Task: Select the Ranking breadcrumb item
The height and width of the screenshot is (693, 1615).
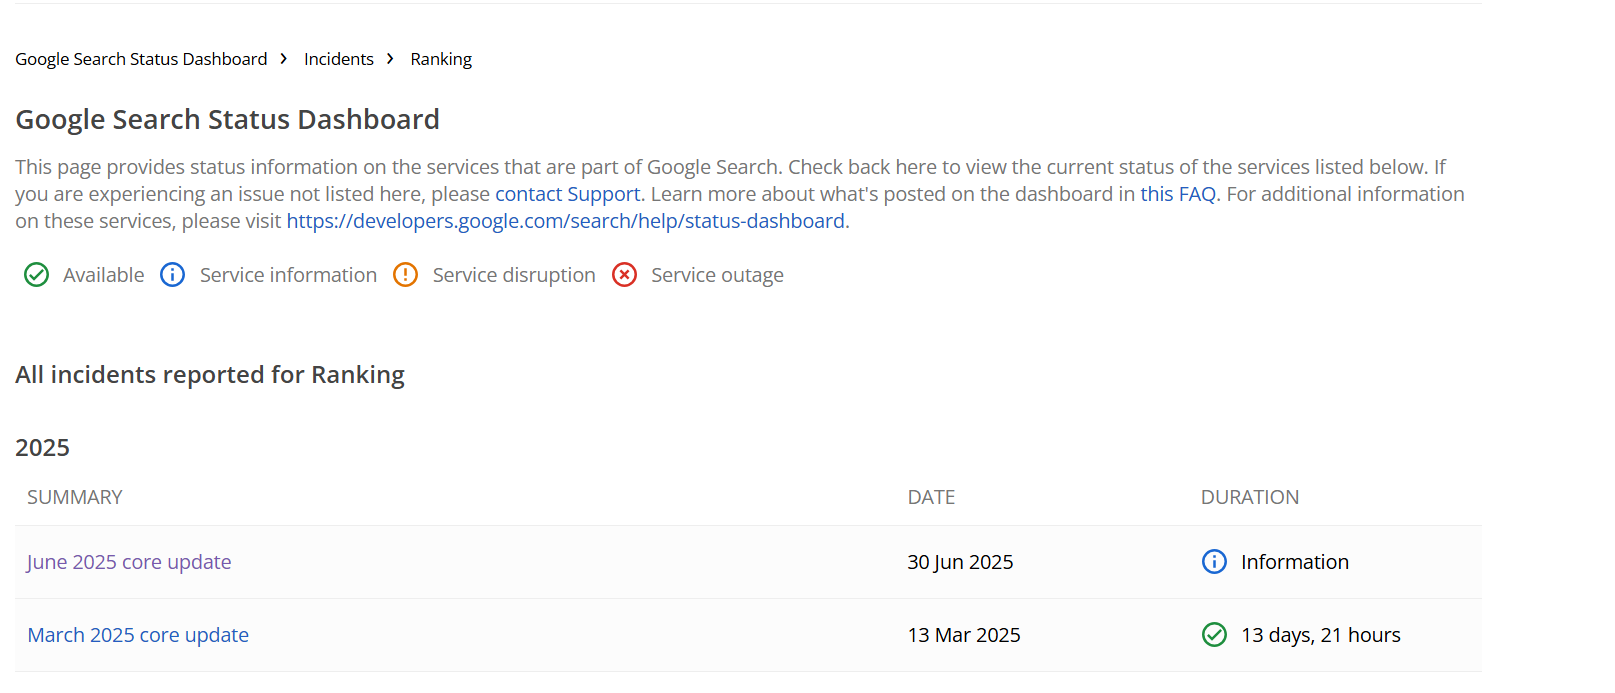Action: pyautogui.click(x=440, y=59)
